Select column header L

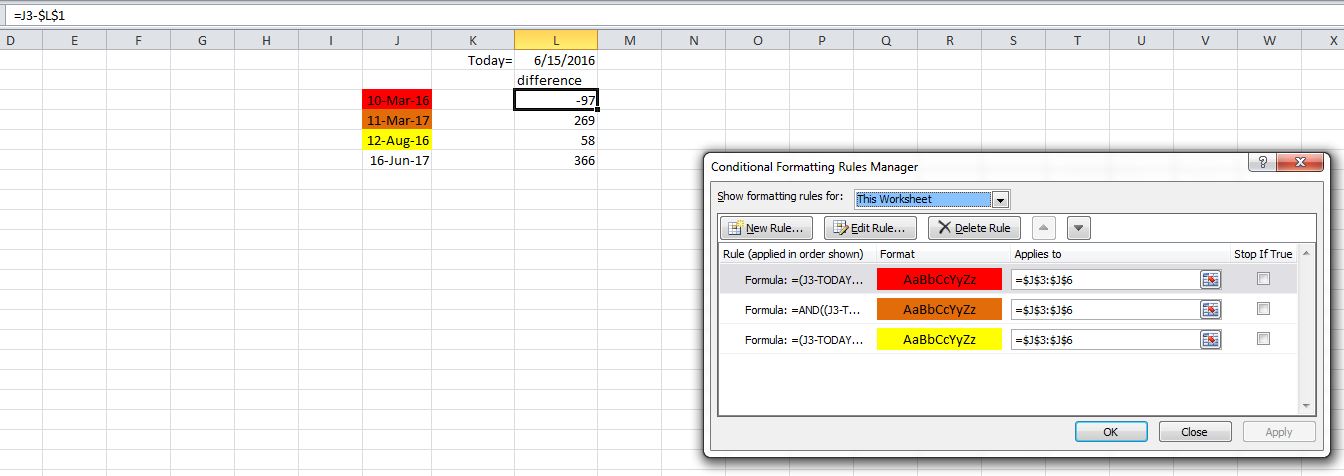click(x=556, y=40)
